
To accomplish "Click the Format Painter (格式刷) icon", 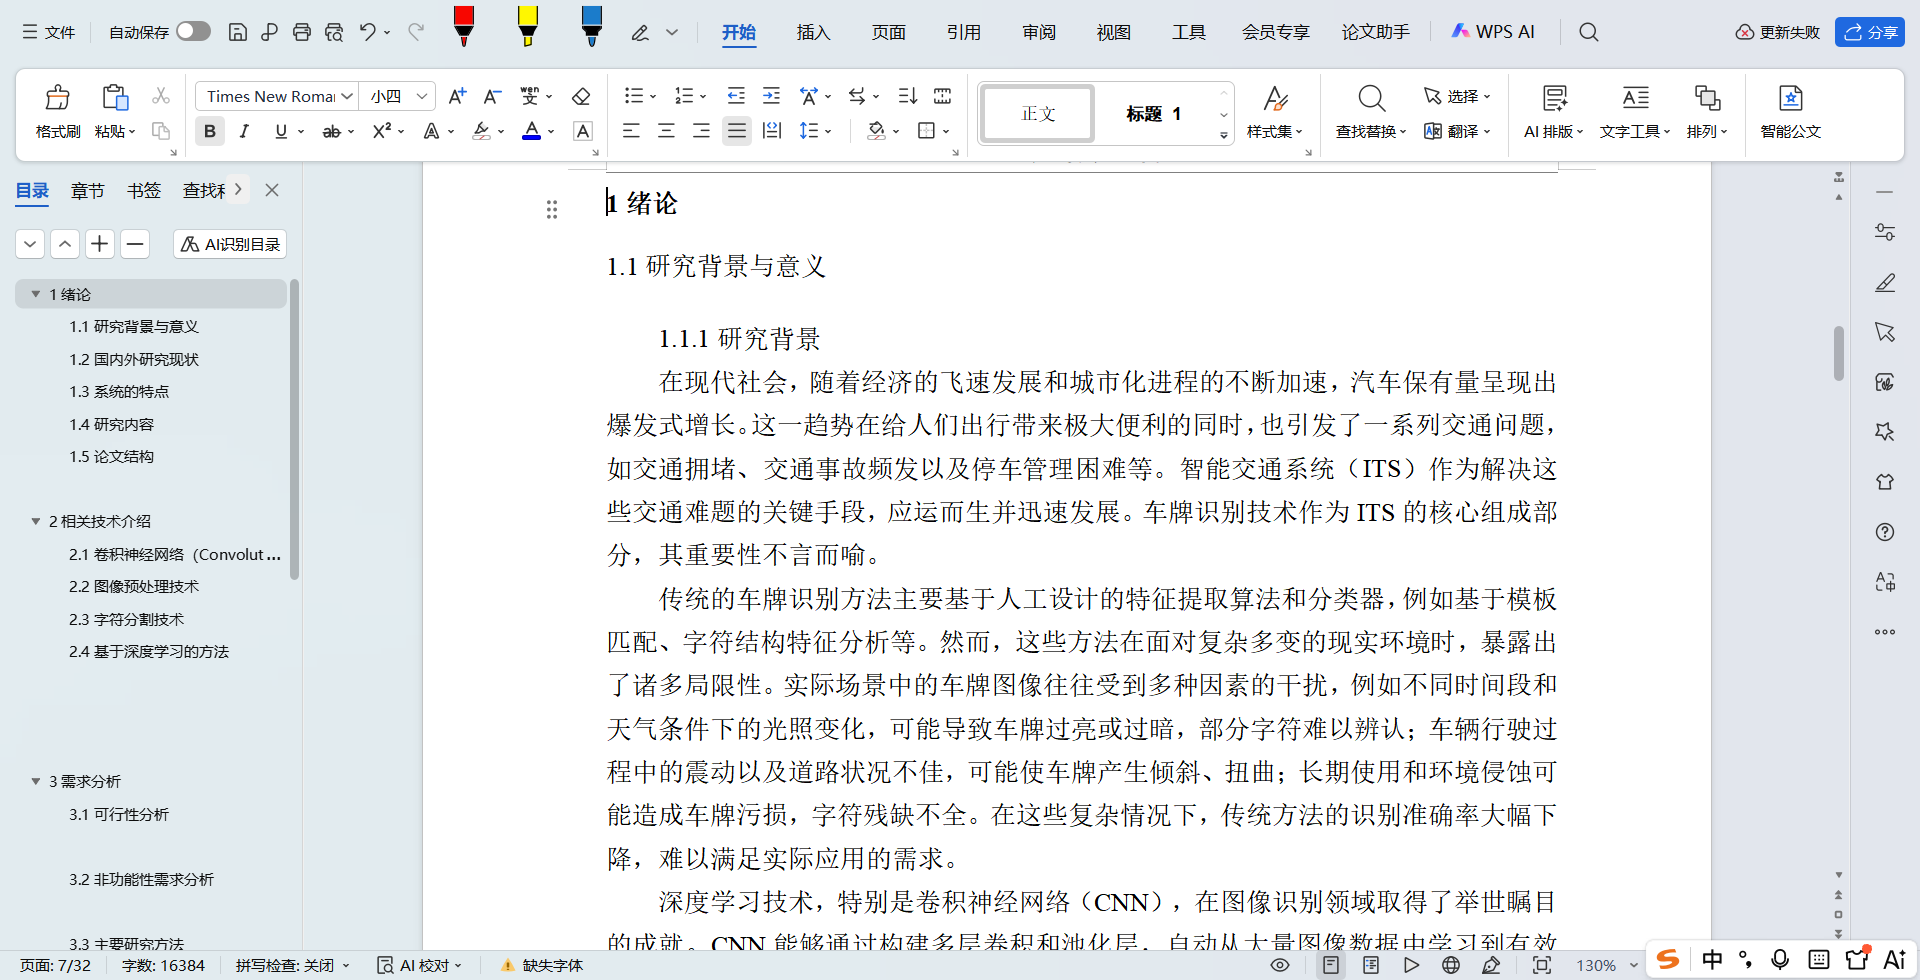I will (57, 98).
